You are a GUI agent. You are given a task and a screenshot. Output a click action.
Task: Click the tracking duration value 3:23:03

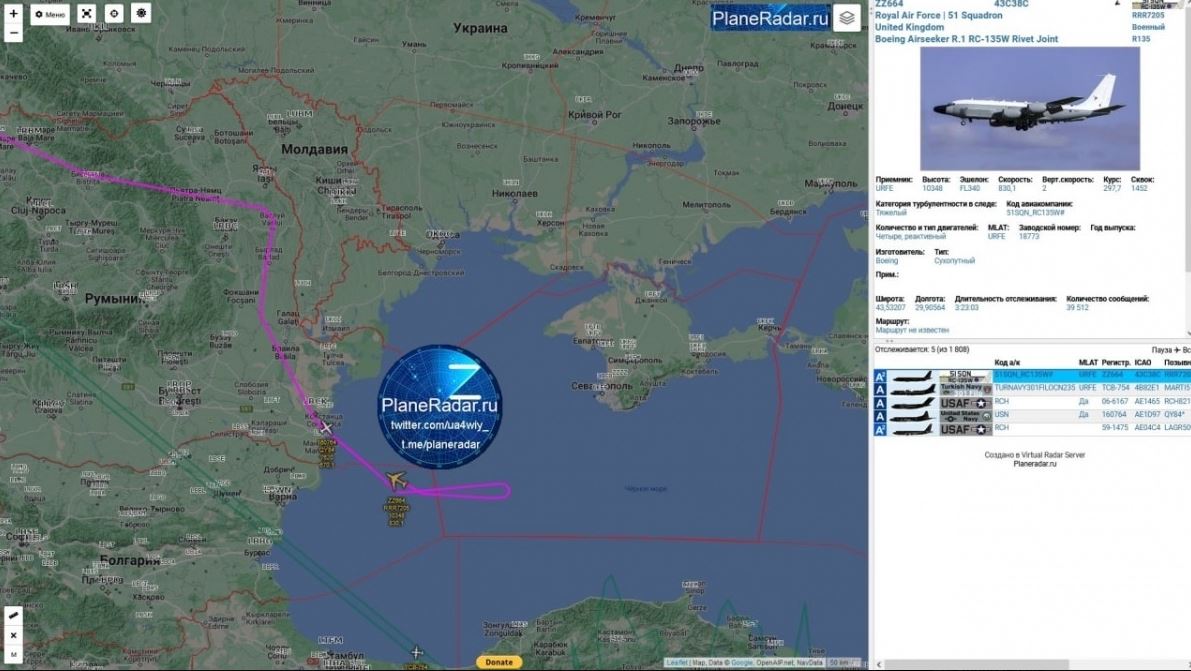[966, 308]
